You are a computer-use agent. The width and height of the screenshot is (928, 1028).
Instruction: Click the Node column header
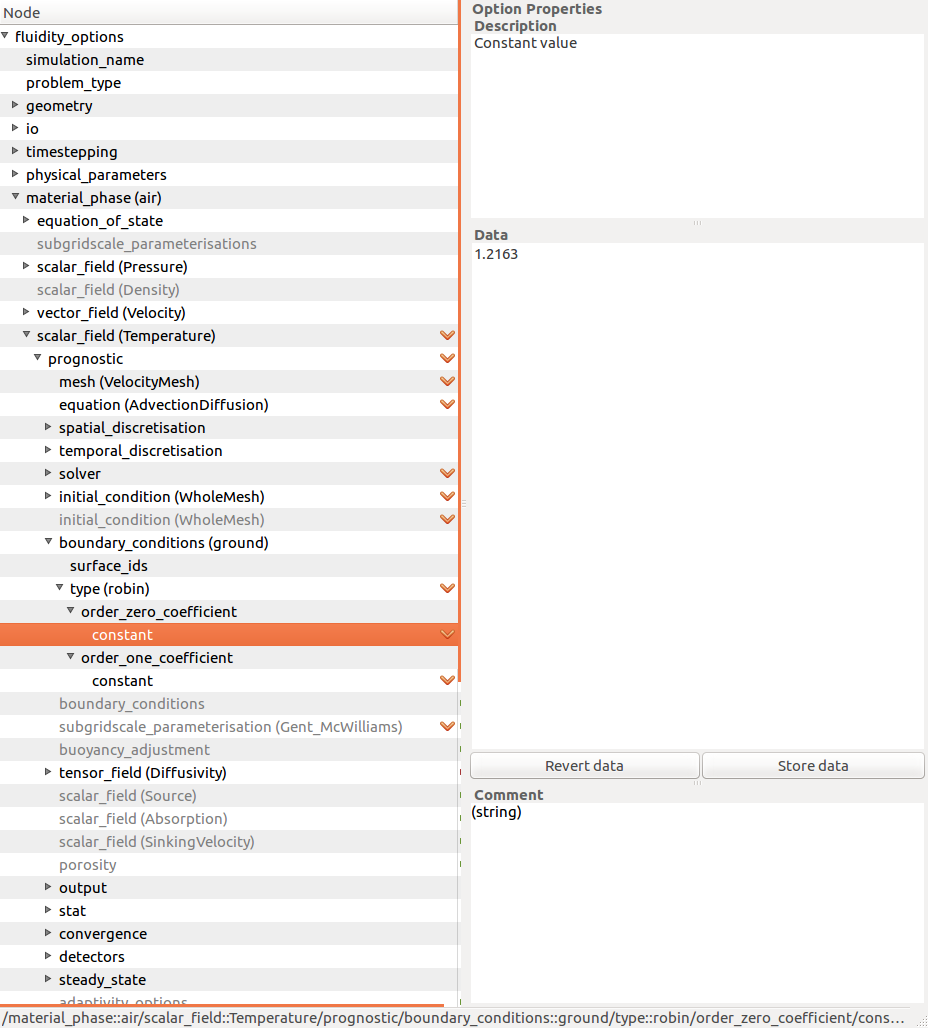(229, 12)
